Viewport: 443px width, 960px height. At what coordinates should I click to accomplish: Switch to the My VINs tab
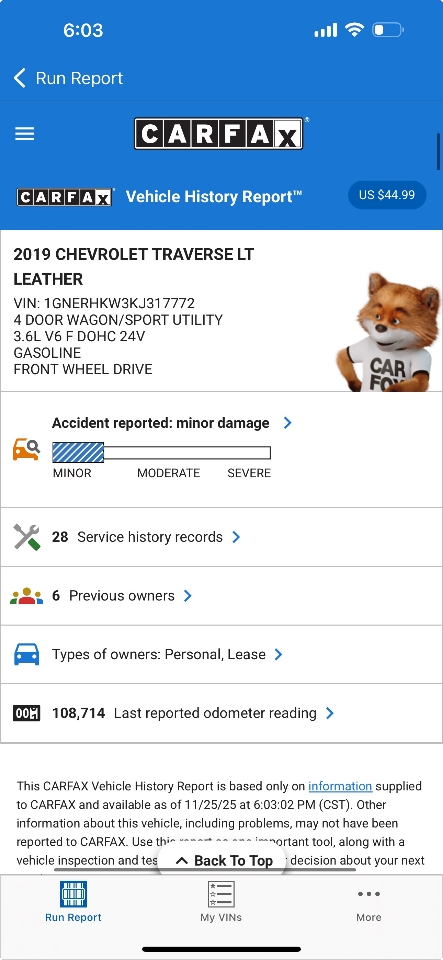pyautogui.click(x=221, y=902)
